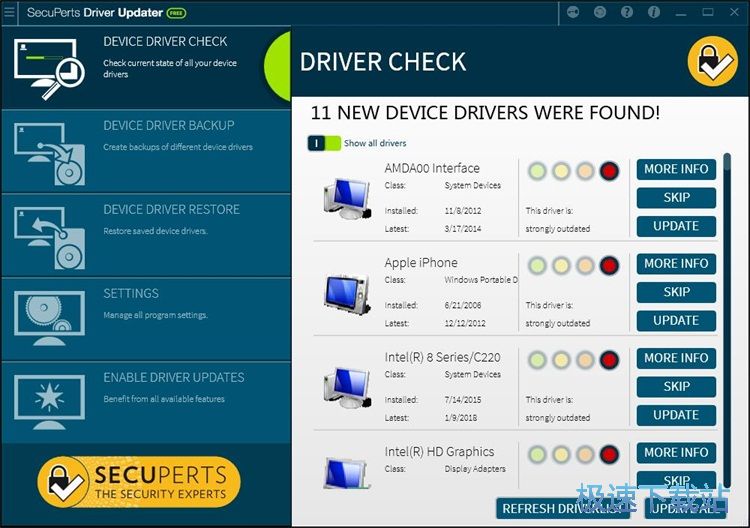Click the AMDA00 Interface computer icon
Screen dimensions: 750x528
coord(346,198)
